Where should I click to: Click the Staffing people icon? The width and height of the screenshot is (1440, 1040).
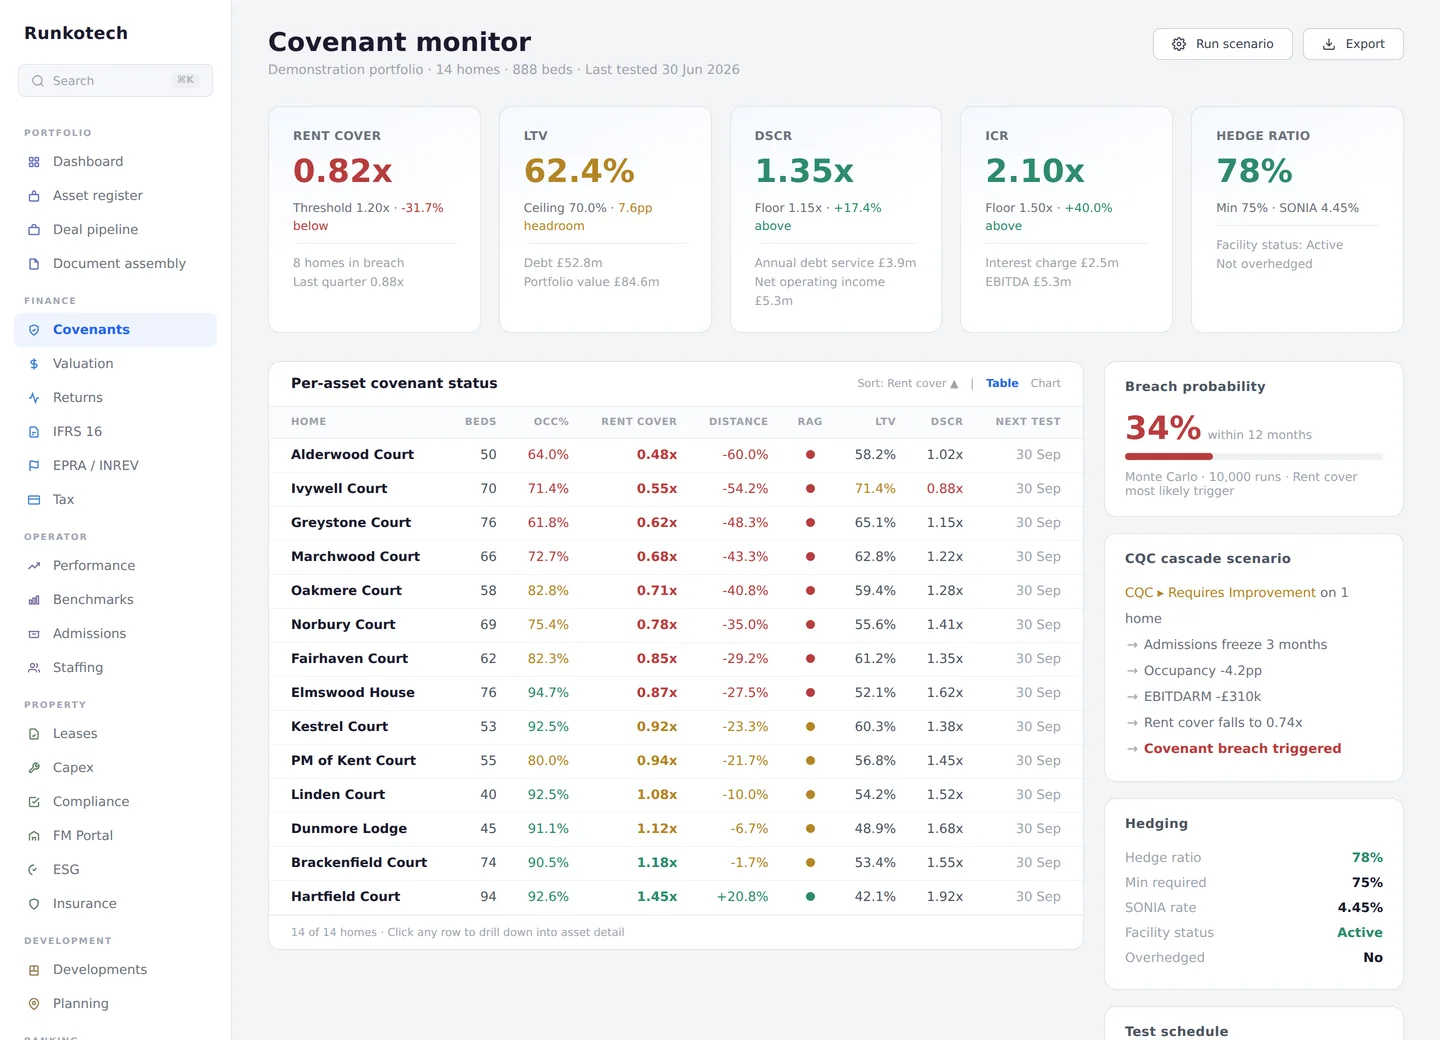tap(34, 668)
